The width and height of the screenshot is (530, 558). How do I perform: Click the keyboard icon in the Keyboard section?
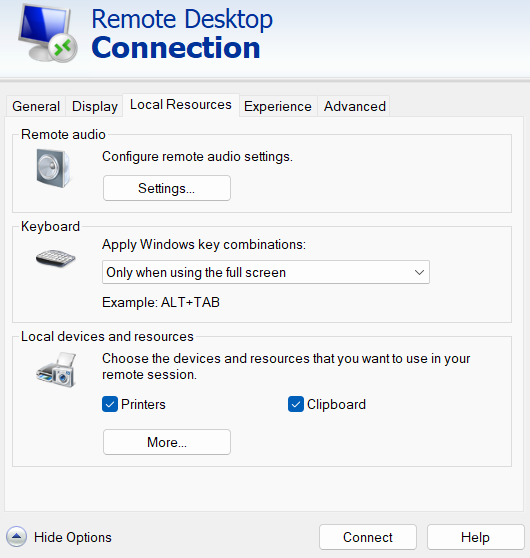click(x=56, y=258)
